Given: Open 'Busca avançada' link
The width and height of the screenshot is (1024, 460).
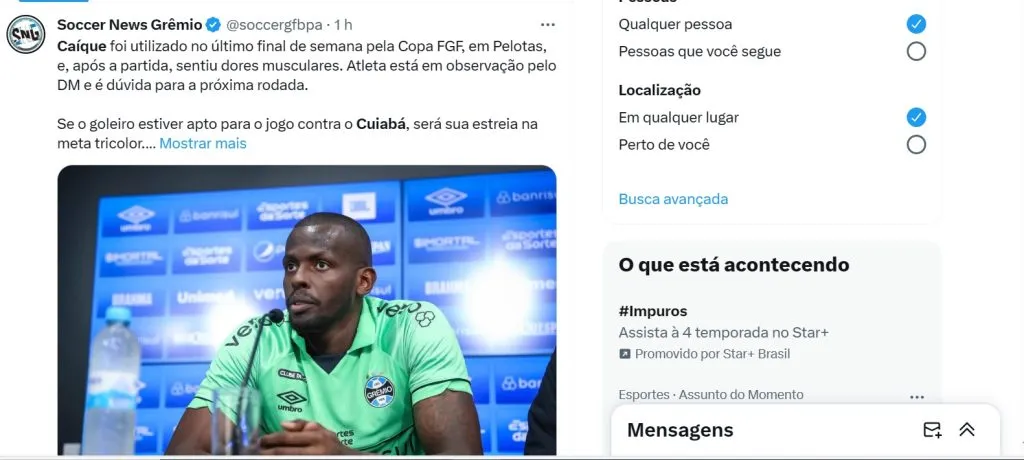Looking at the screenshot, I should click(x=673, y=199).
